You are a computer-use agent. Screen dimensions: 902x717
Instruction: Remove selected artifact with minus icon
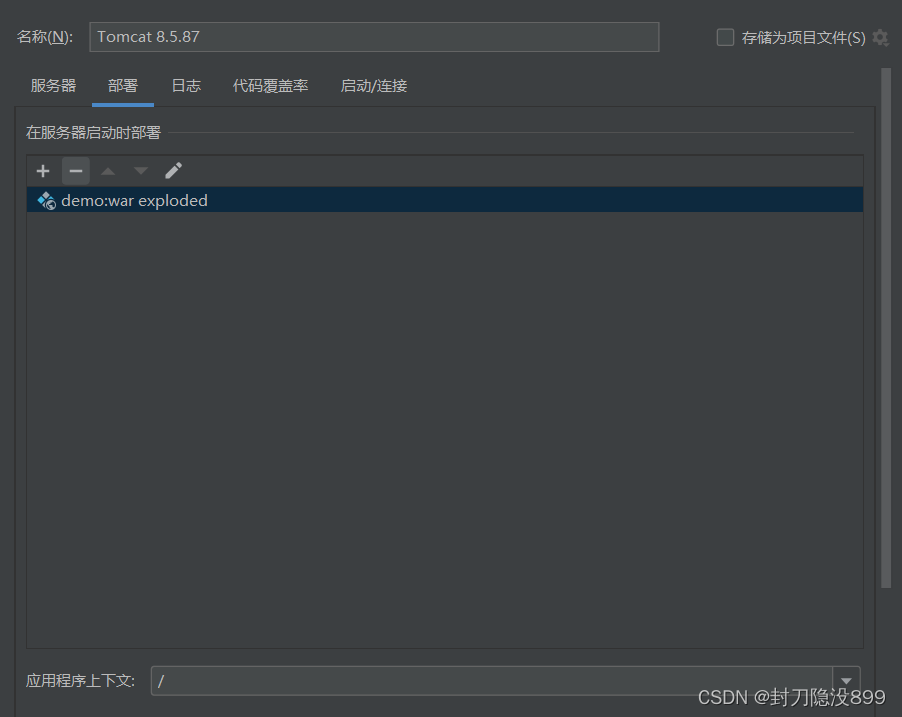pyautogui.click(x=75, y=171)
